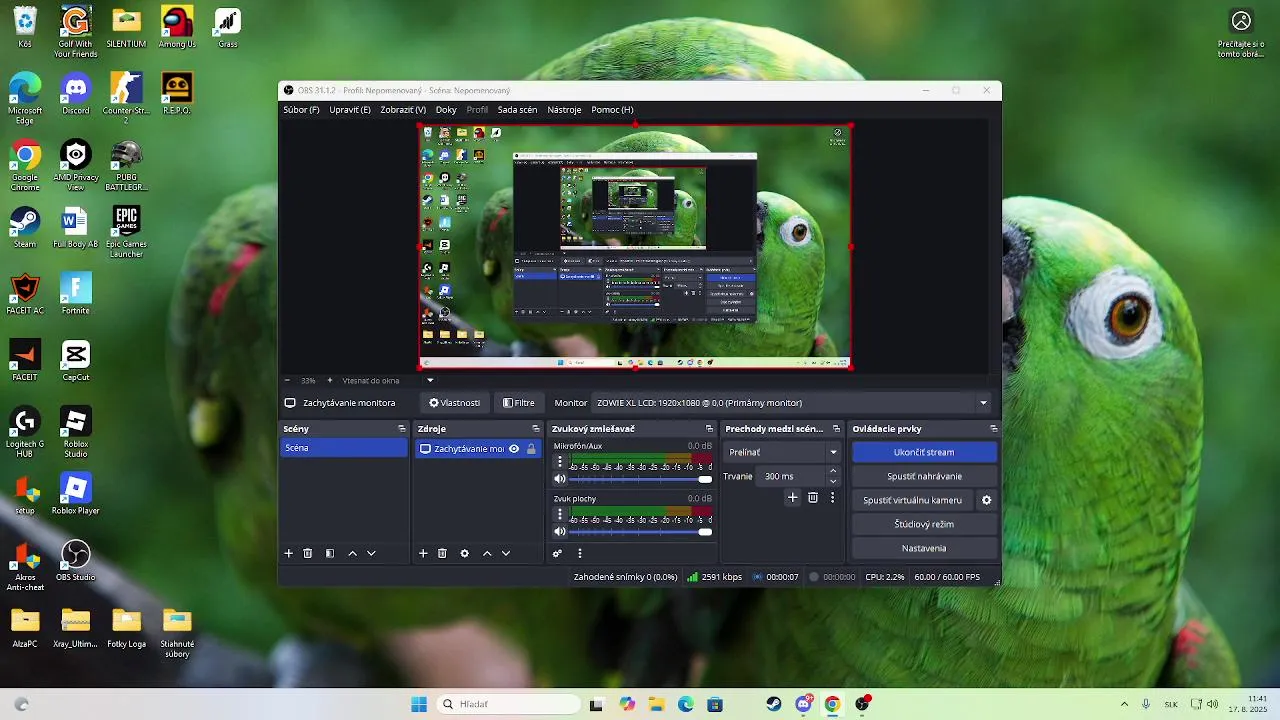The height and width of the screenshot is (720, 1280).
Task: Remove source using trash icon in Zdroje
Action: tap(442, 553)
